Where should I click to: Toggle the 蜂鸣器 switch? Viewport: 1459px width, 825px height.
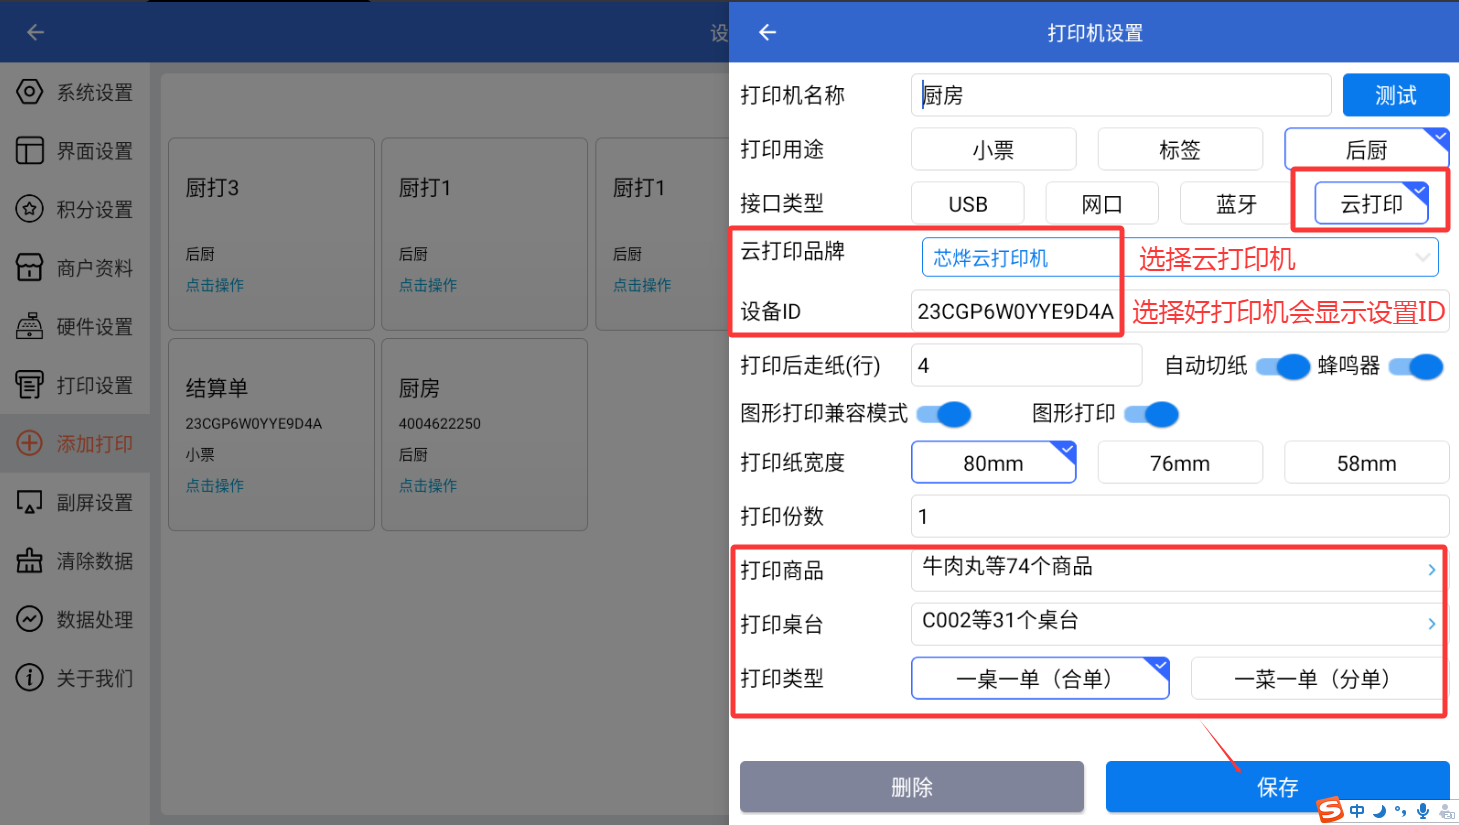click(1416, 367)
